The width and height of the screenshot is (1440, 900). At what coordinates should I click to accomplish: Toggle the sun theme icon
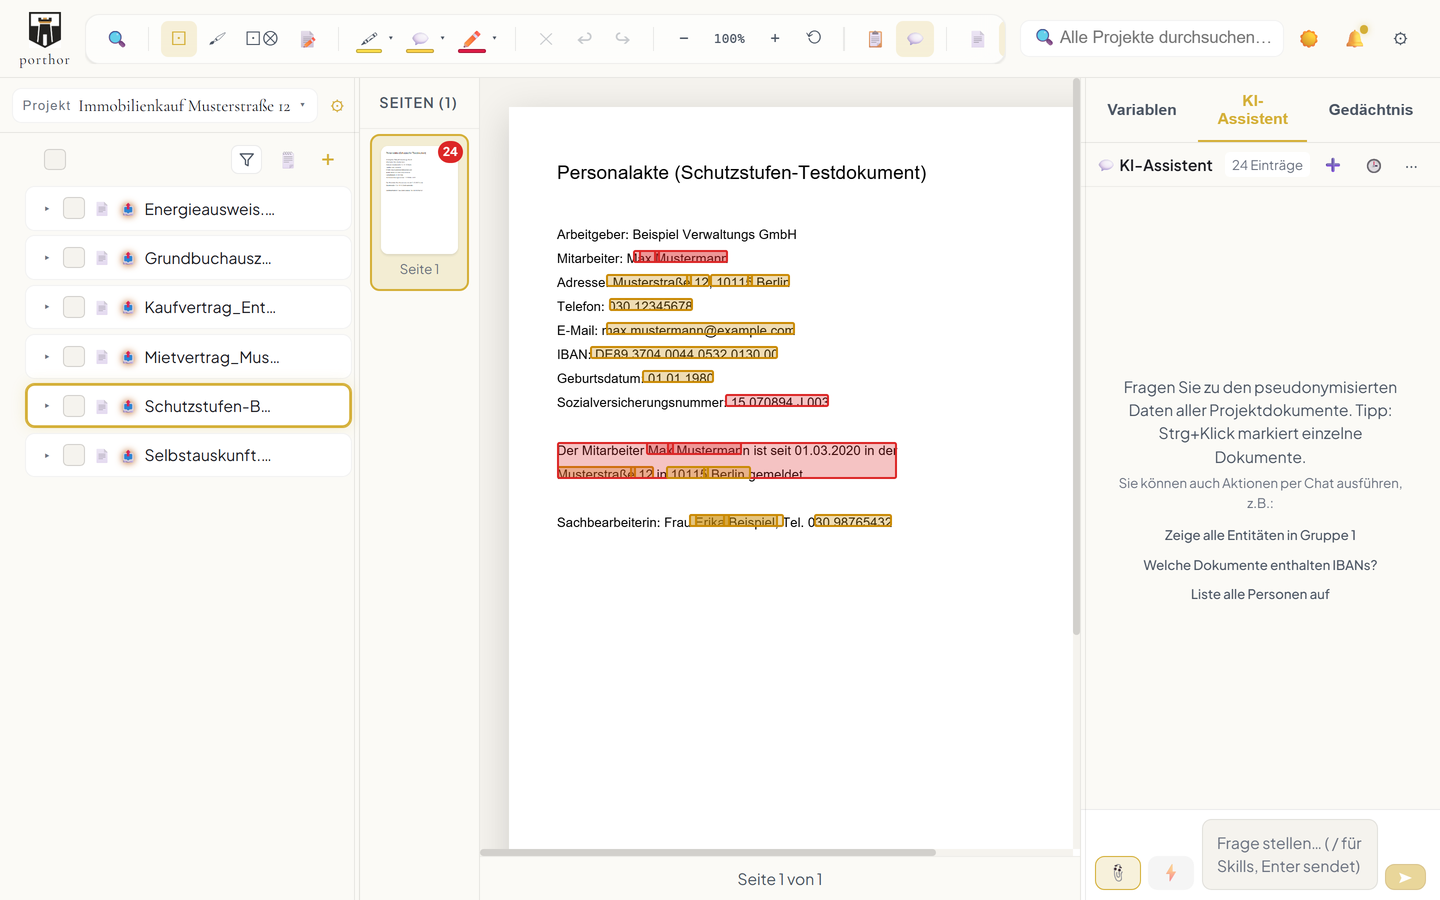(x=1309, y=39)
